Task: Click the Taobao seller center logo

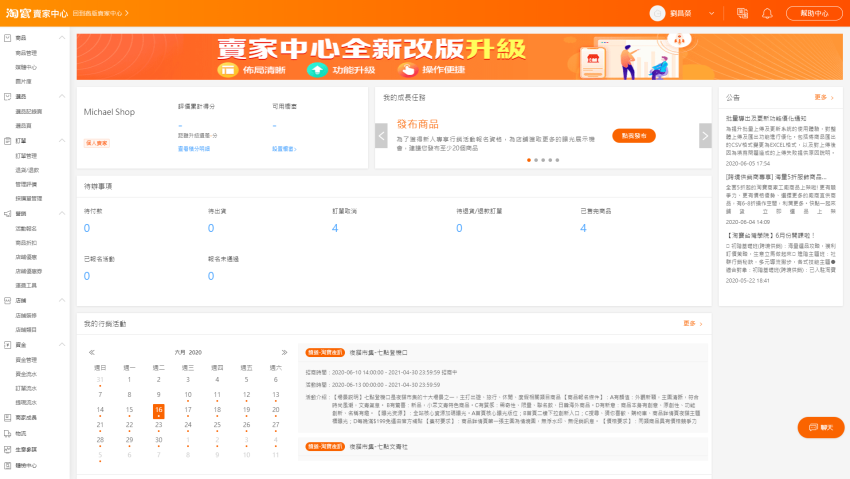Action: [x=37, y=13]
